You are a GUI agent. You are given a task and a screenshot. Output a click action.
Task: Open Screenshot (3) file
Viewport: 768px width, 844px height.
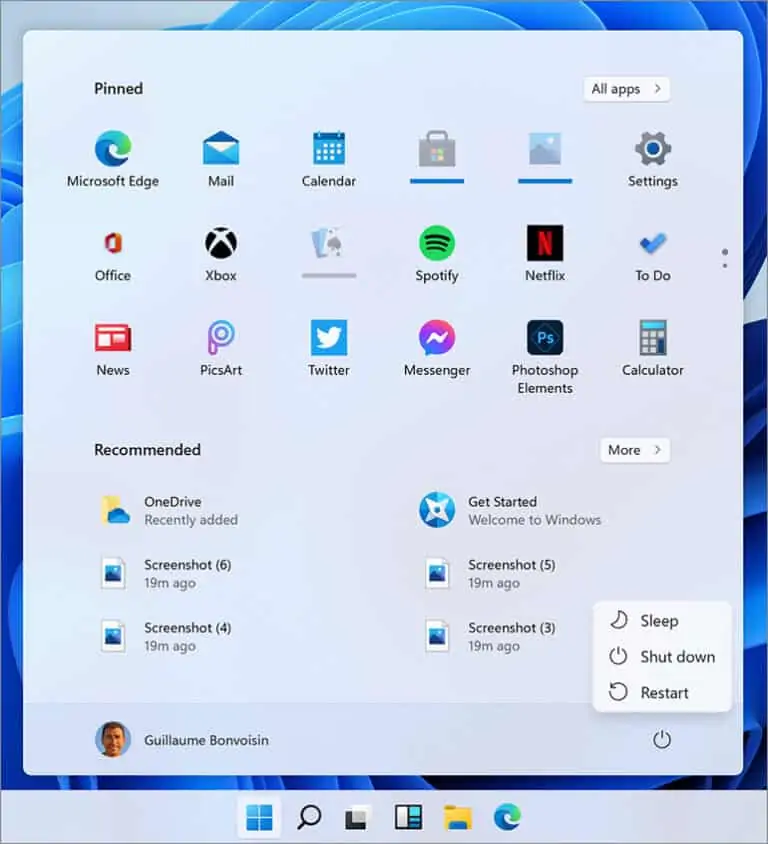coord(491,637)
